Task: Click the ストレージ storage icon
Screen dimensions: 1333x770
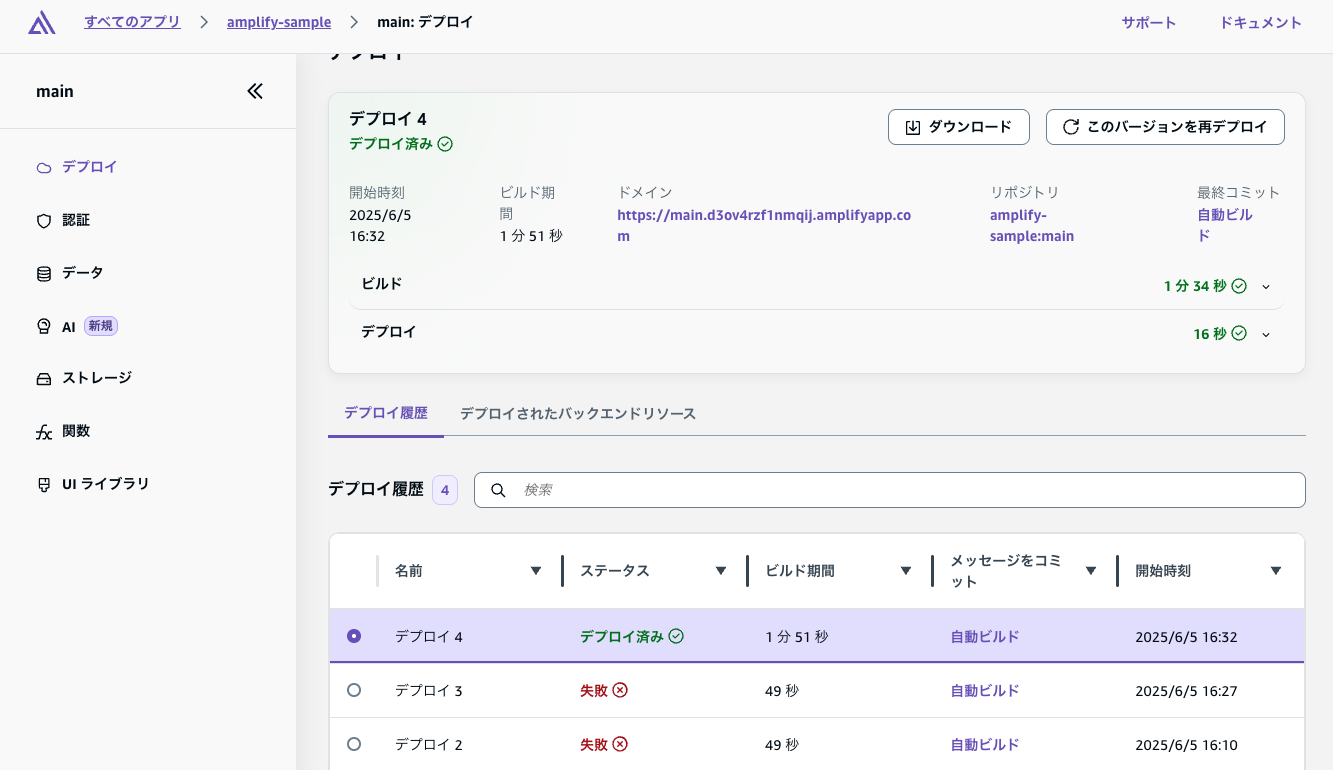Action: click(44, 379)
